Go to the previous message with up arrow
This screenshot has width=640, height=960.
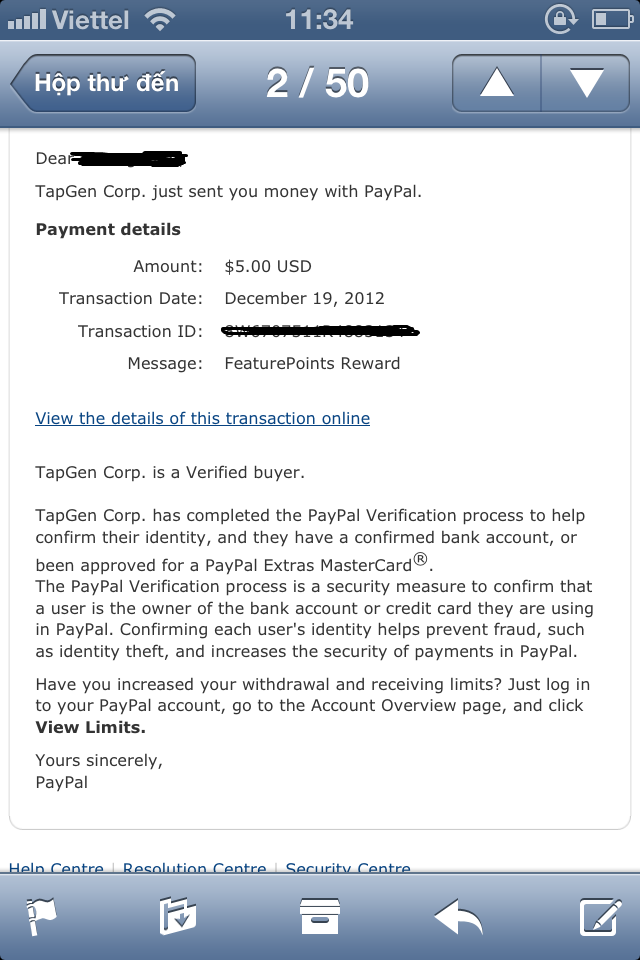pos(497,83)
